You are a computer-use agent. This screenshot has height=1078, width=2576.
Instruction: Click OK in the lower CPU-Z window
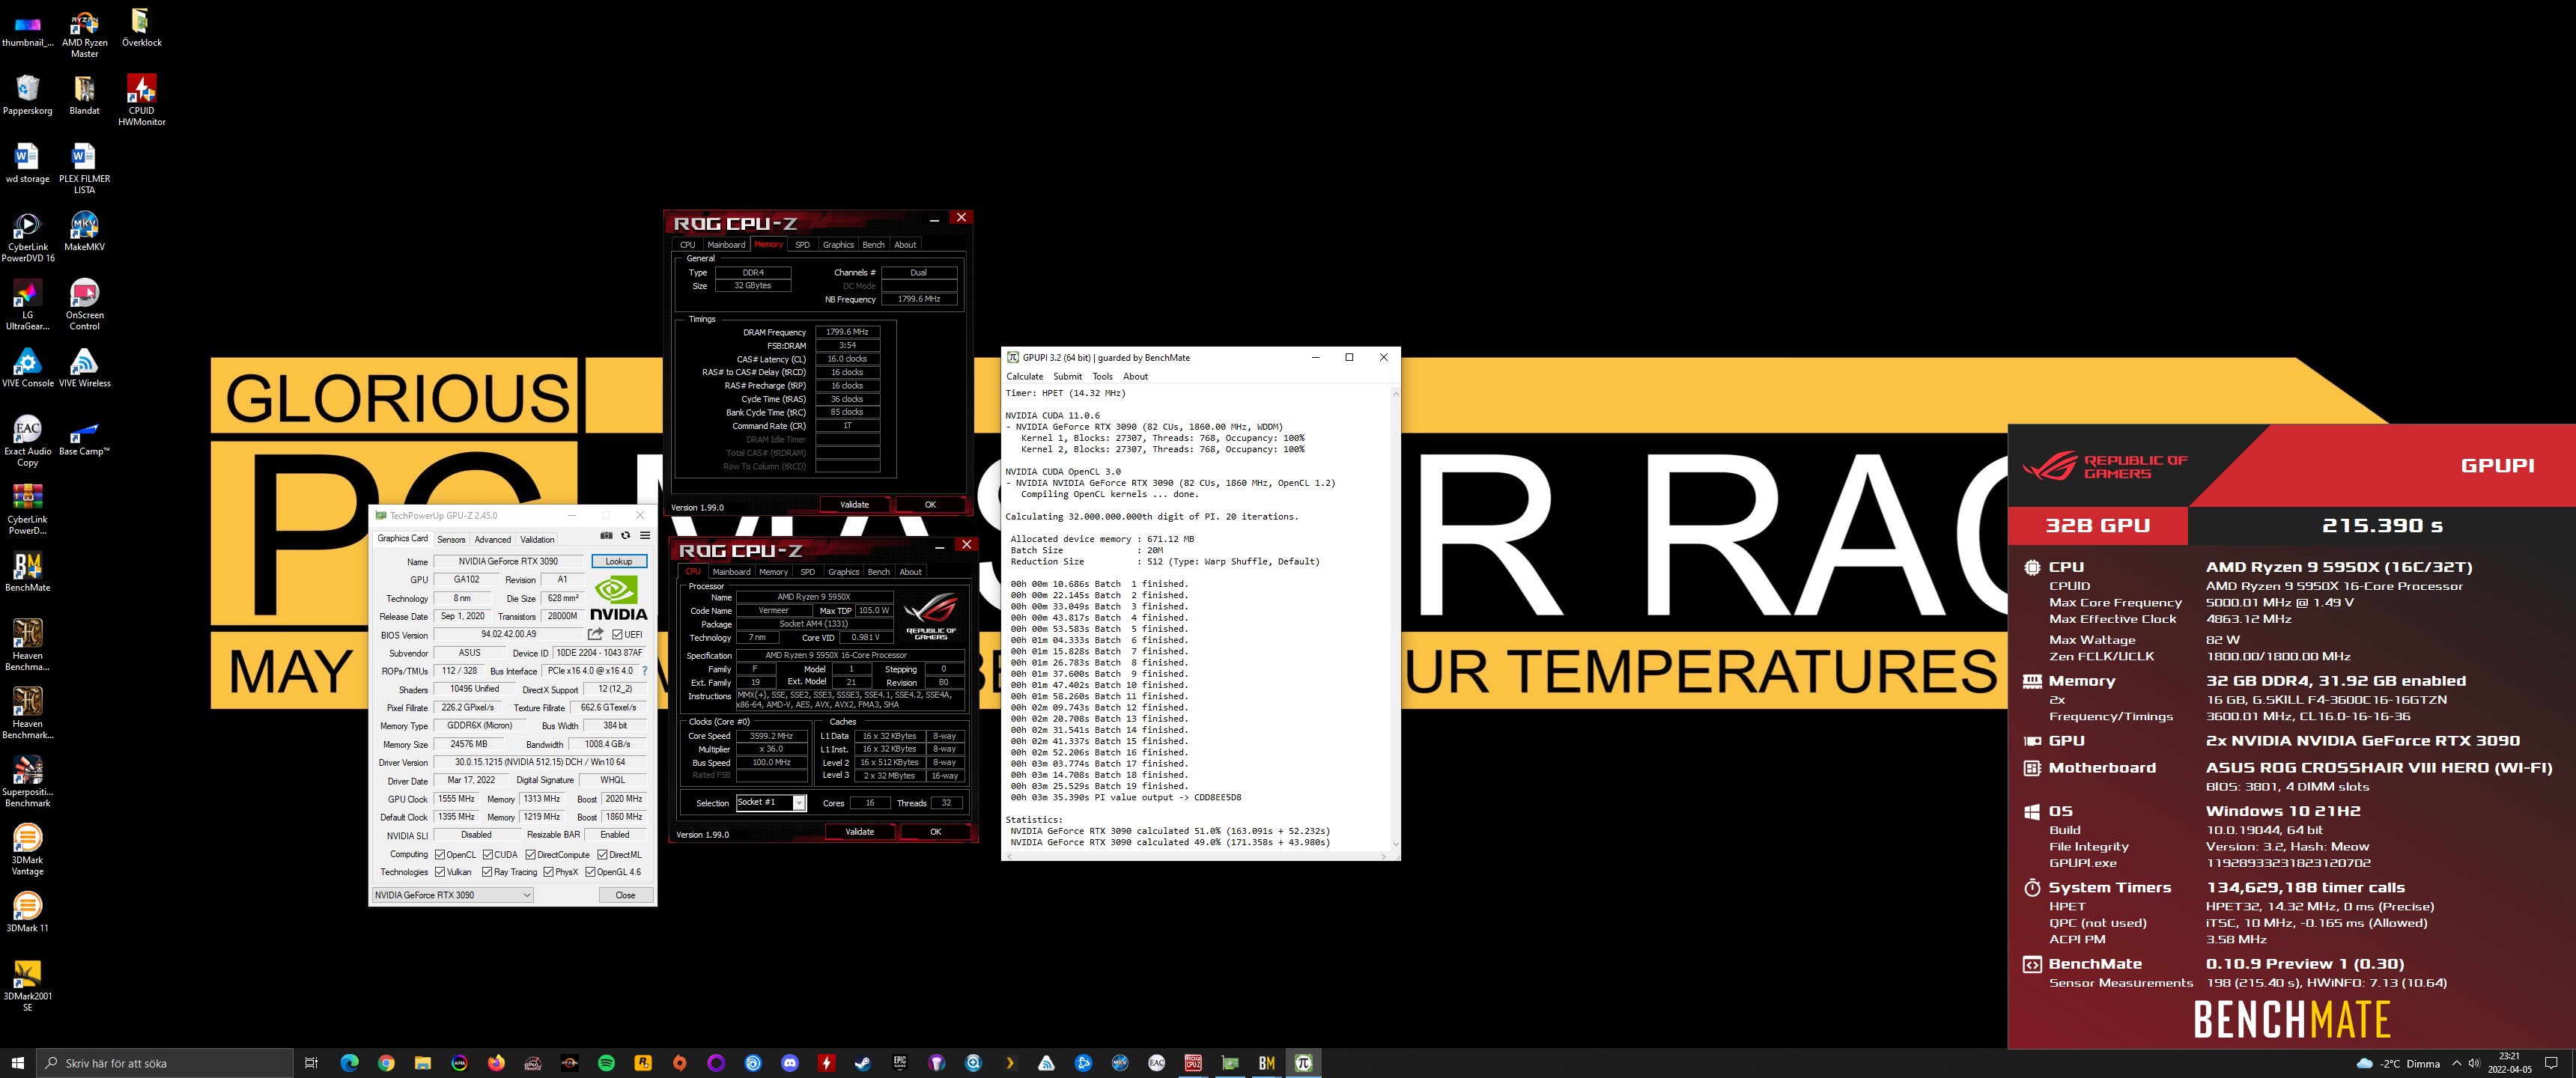(936, 831)
